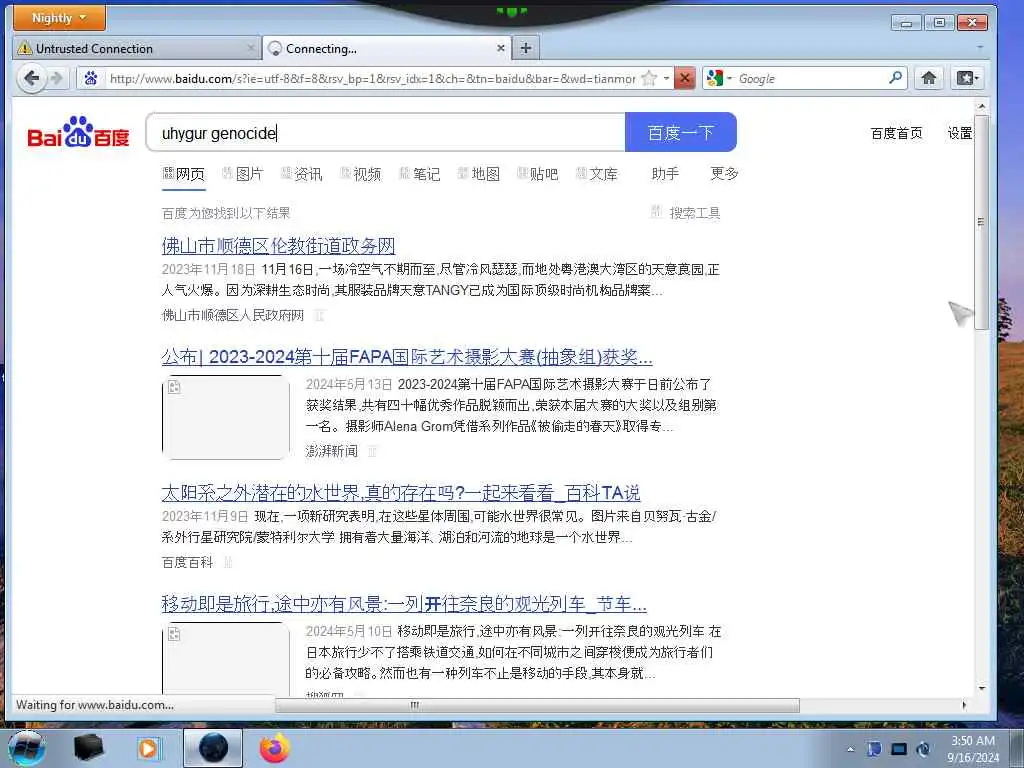
Task: Select the 地图 maps tab
Action: [479, 174]
